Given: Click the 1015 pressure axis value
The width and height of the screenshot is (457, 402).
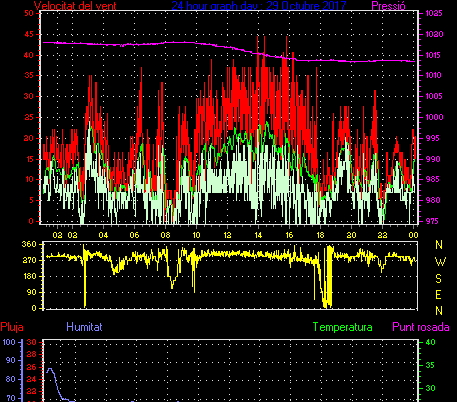Looking at the screenshot, I should coord(434,55).
